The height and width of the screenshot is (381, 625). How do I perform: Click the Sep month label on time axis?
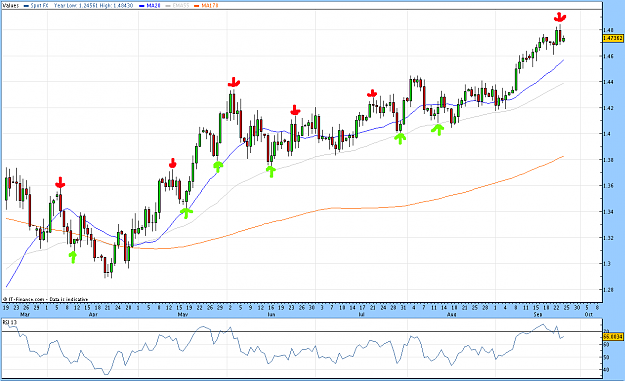click(538, 314)
